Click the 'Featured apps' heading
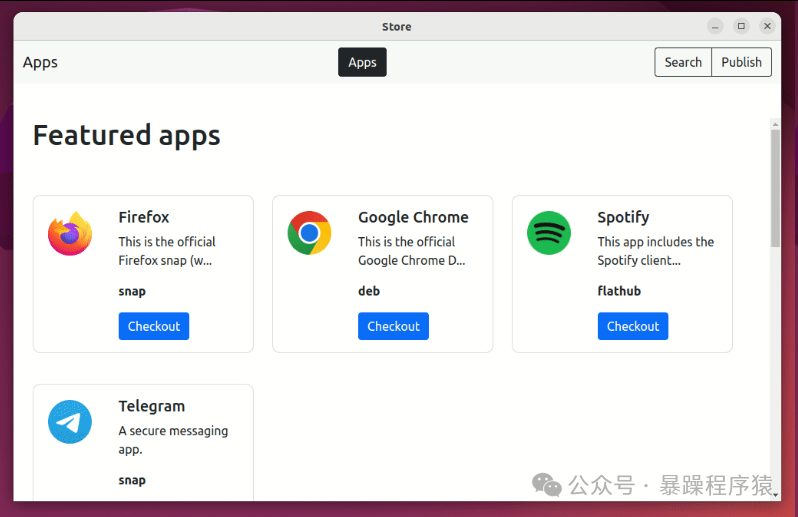Screen dimensions: 798x517 click(127, 135)
